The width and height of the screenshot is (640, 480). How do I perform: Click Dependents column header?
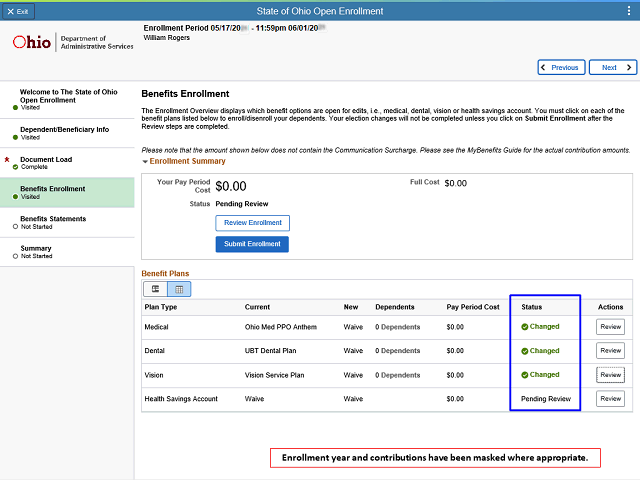[395, 307]
